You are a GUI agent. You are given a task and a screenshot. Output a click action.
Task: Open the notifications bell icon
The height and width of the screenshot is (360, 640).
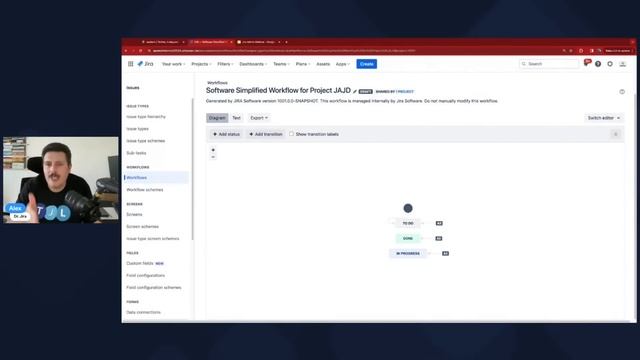click(x=587, y=63)
